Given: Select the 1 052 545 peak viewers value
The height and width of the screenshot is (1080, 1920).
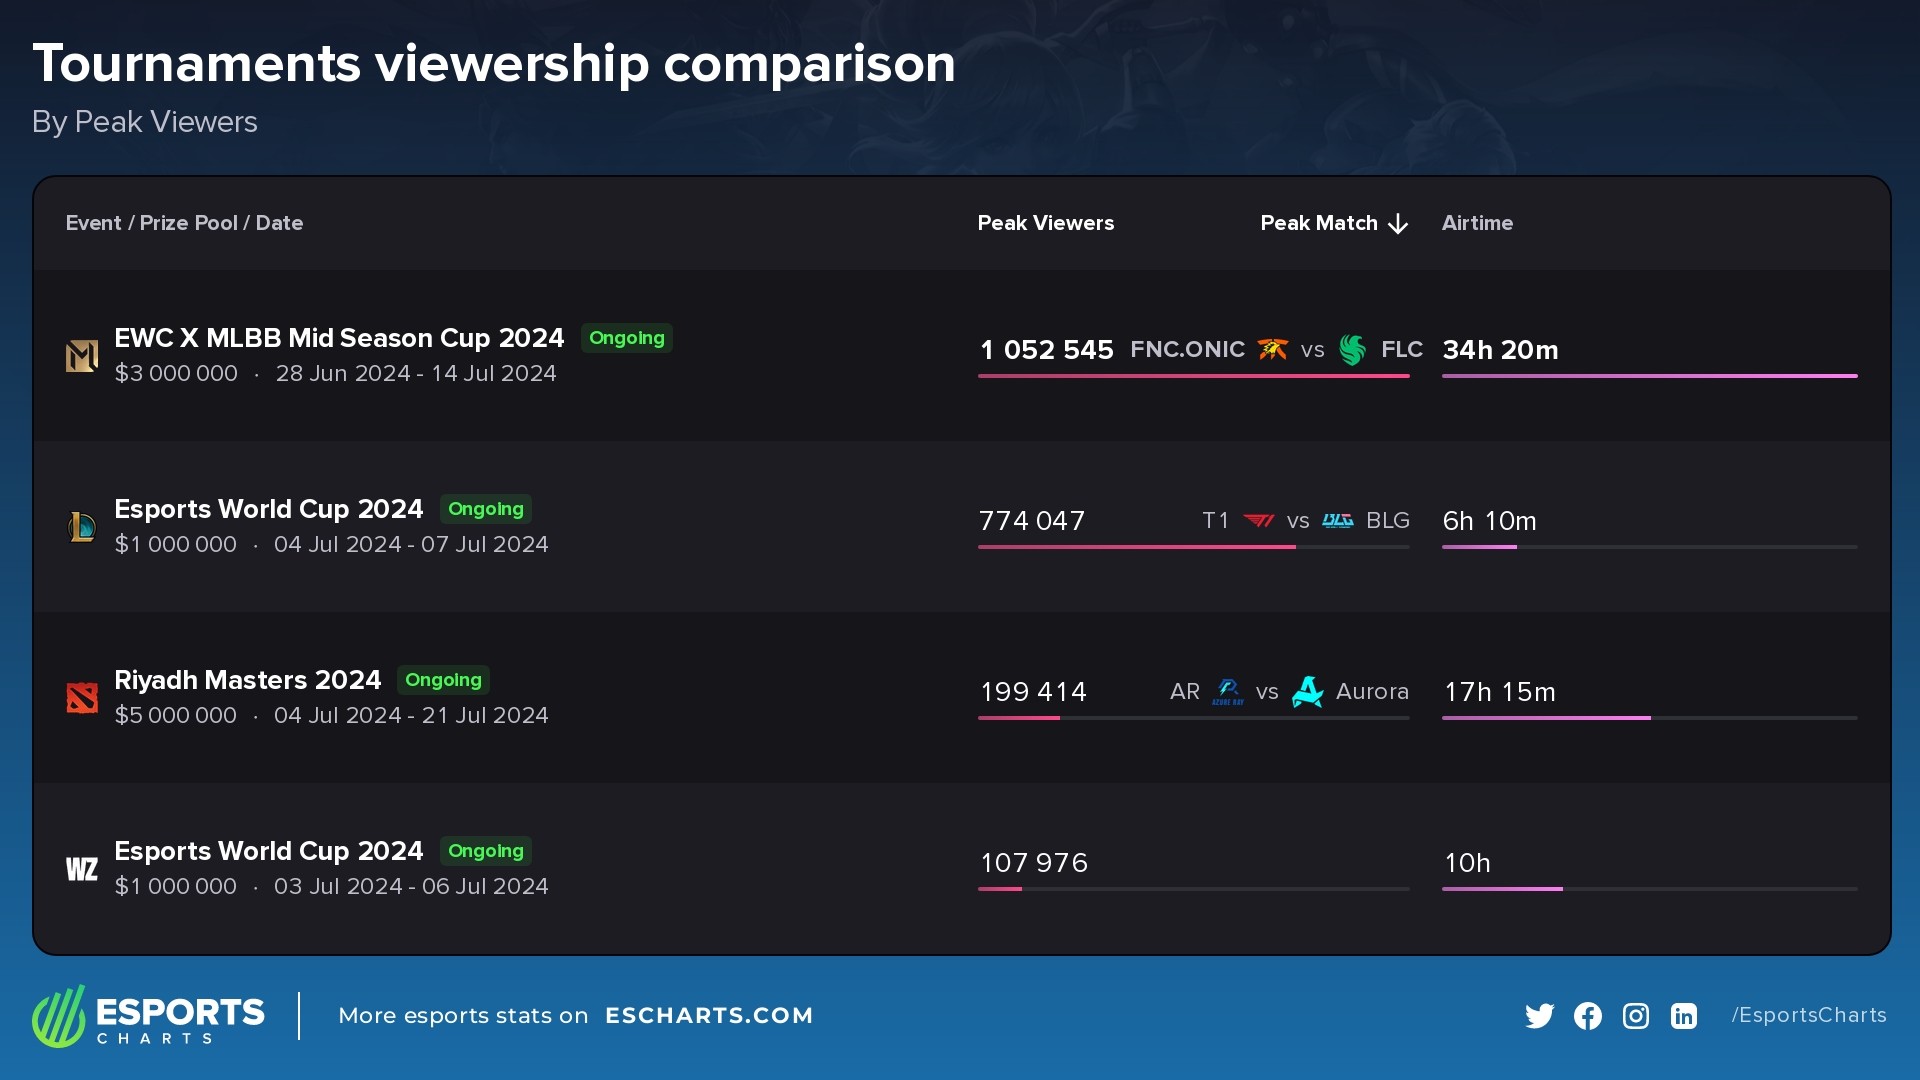Looking at the screenshot, I should (1046, 350).
